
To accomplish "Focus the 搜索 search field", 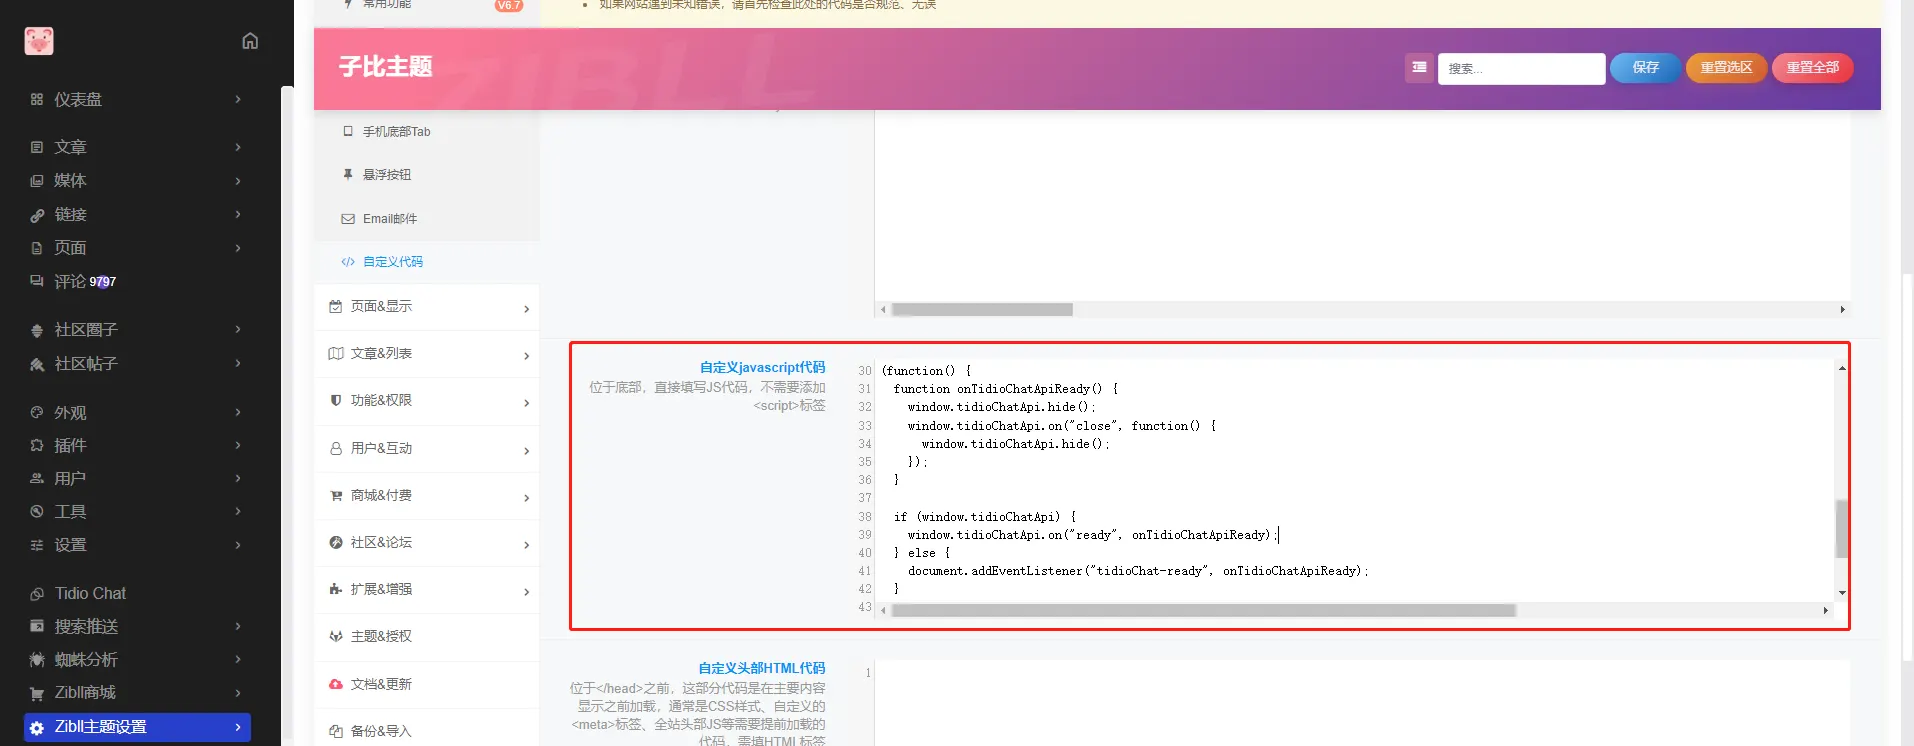I will 1521,69.
